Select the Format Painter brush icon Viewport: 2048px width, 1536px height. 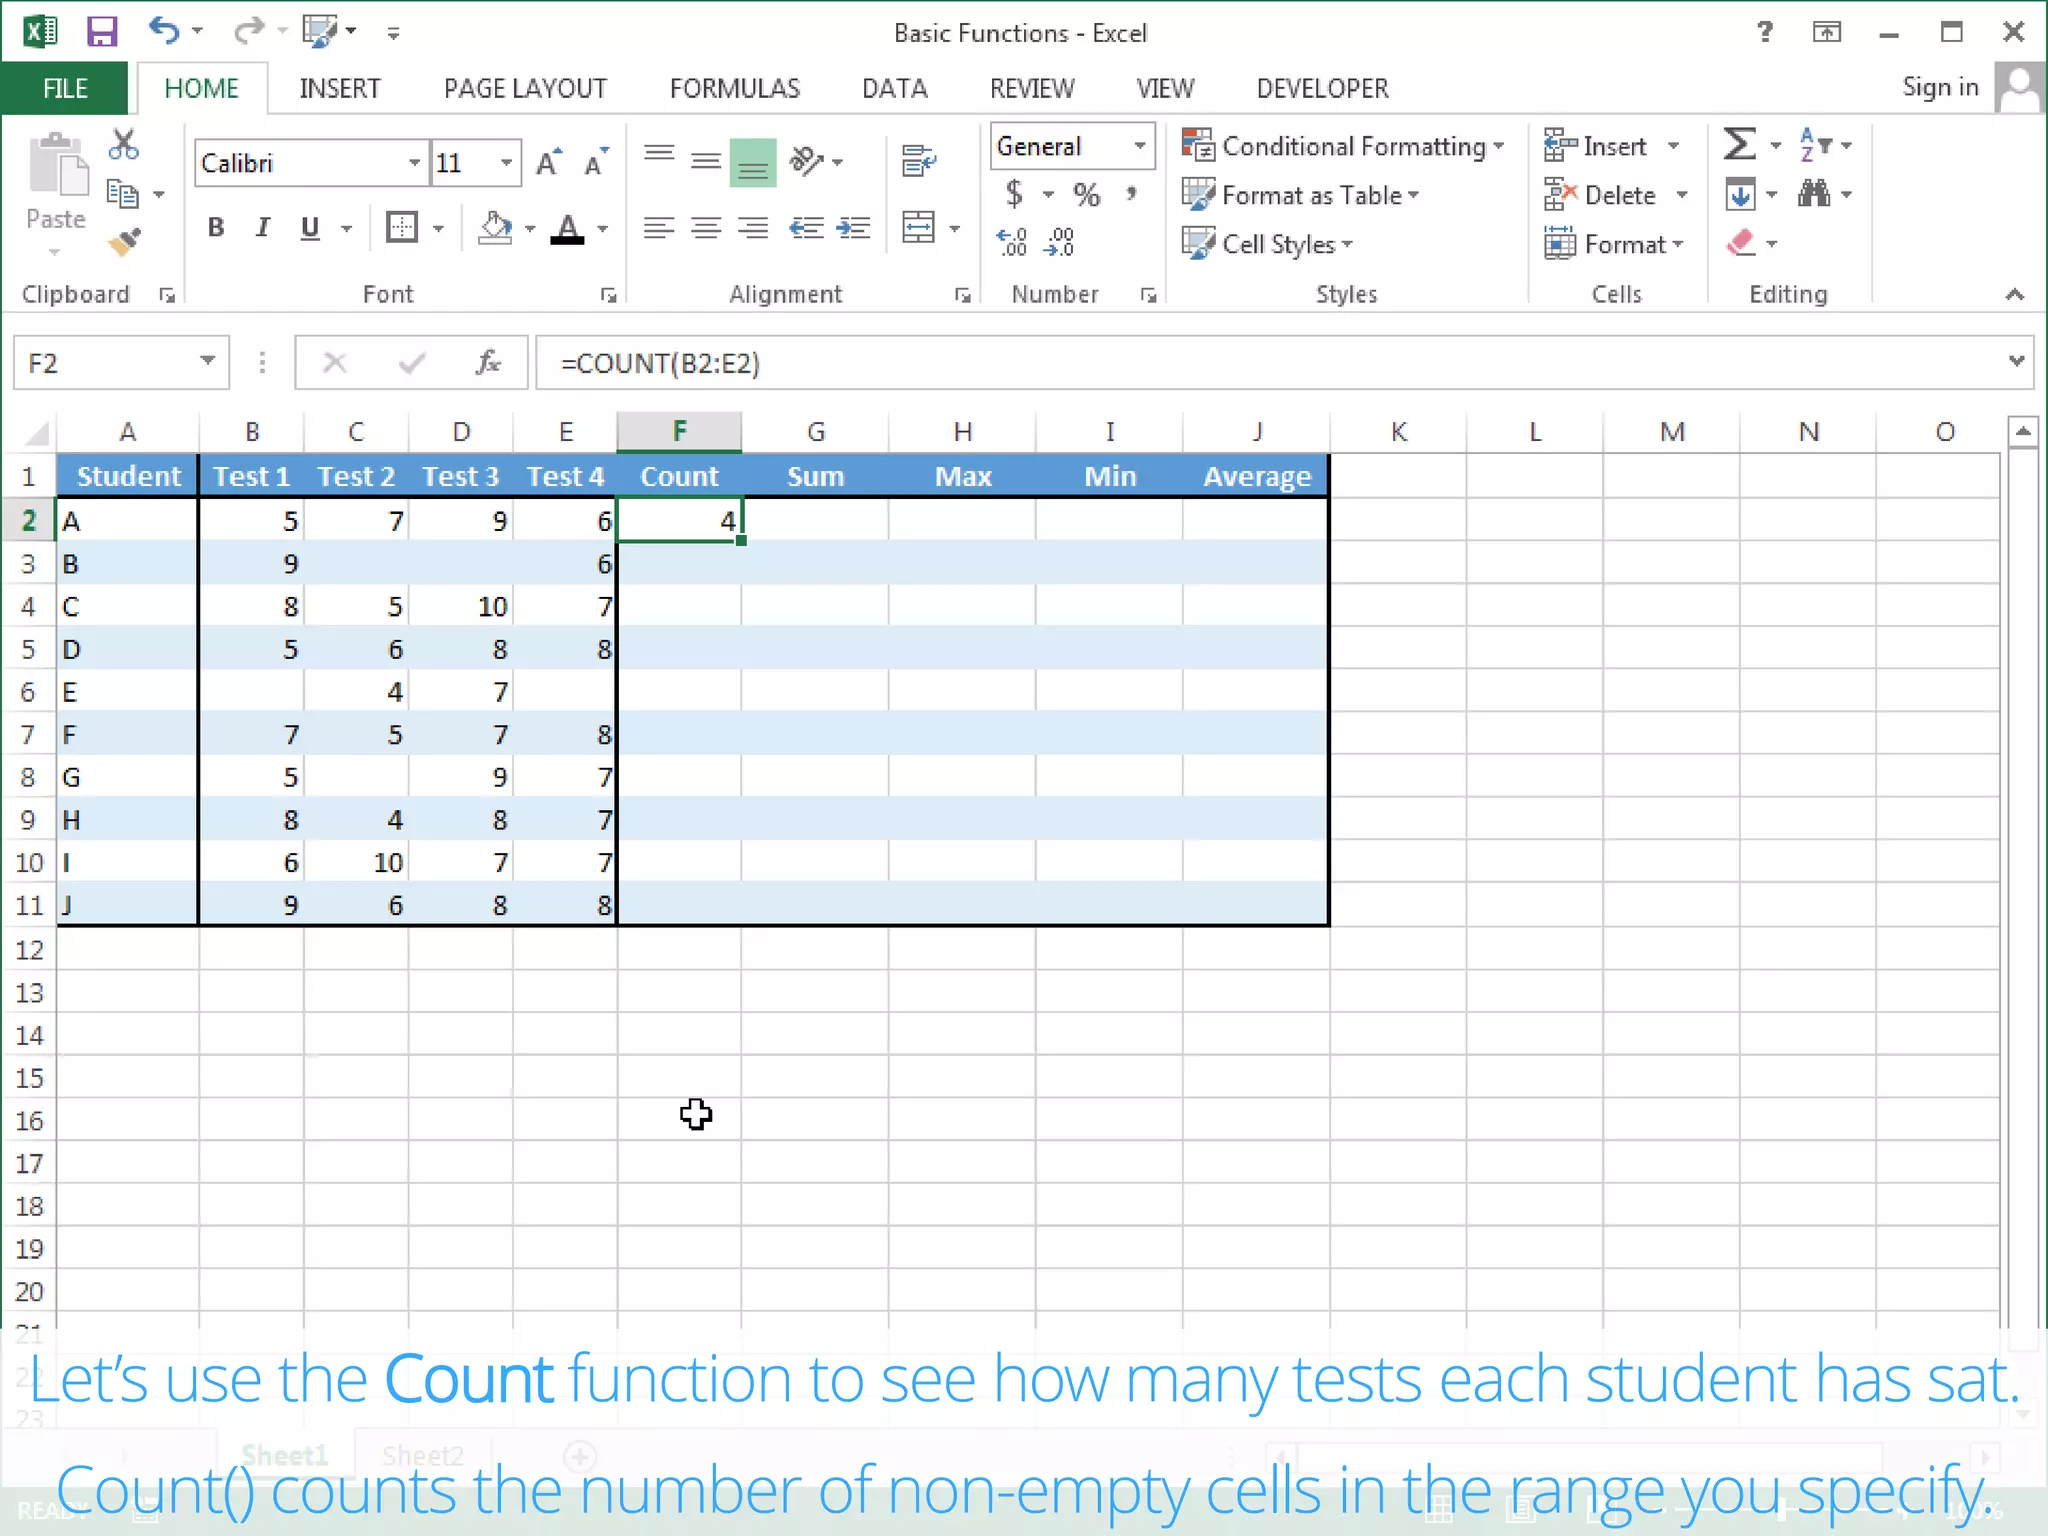pyautogui.click(x=124, y=241)
